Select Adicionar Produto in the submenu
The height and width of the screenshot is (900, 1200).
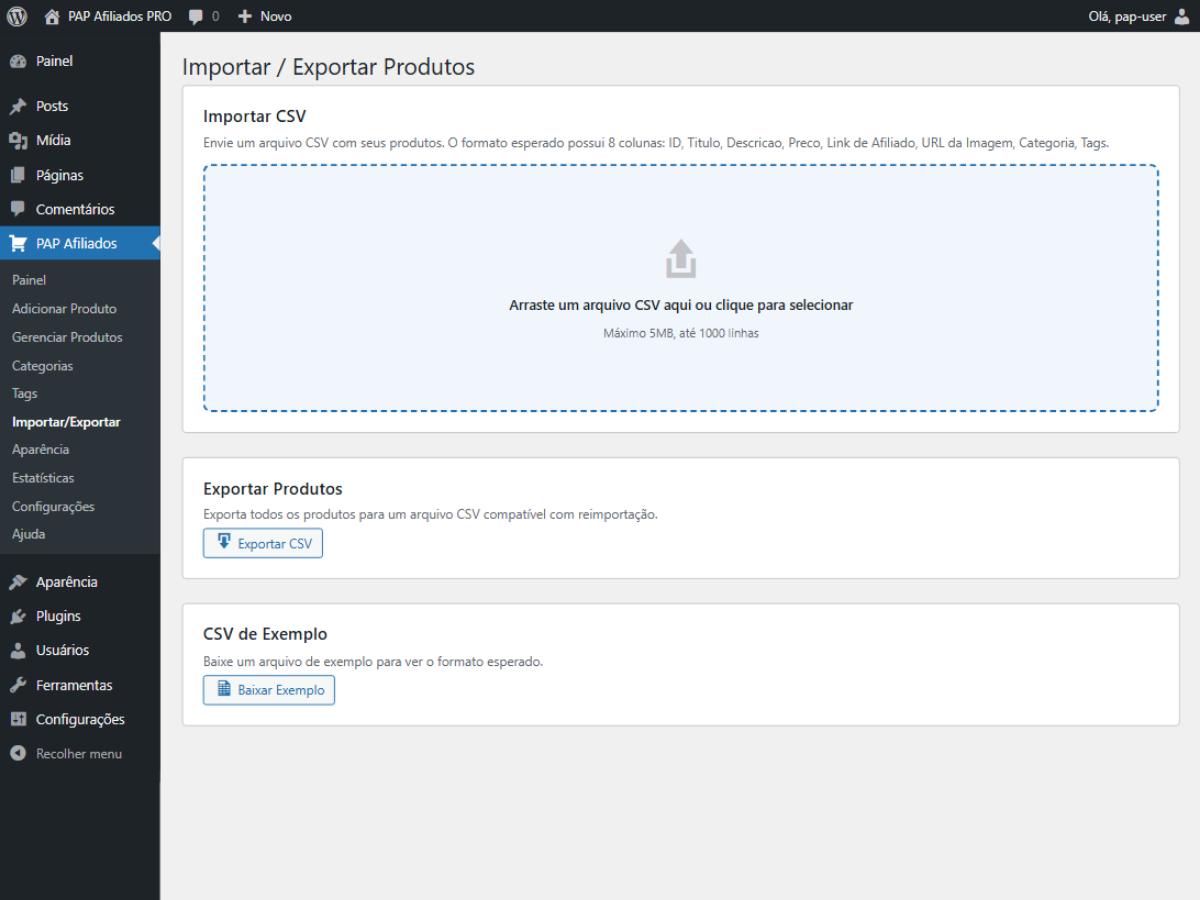[x=62, y=308]
